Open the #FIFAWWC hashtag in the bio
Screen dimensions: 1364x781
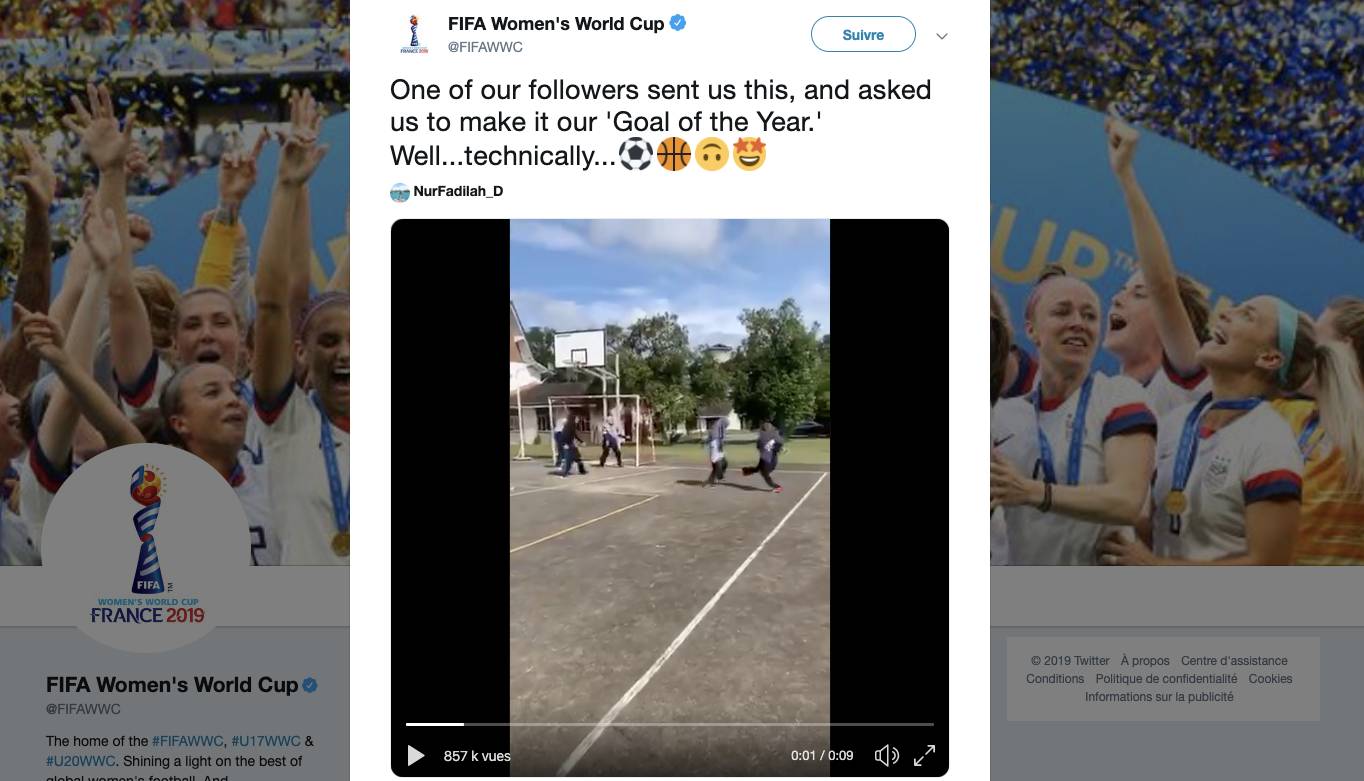point(188,741)
